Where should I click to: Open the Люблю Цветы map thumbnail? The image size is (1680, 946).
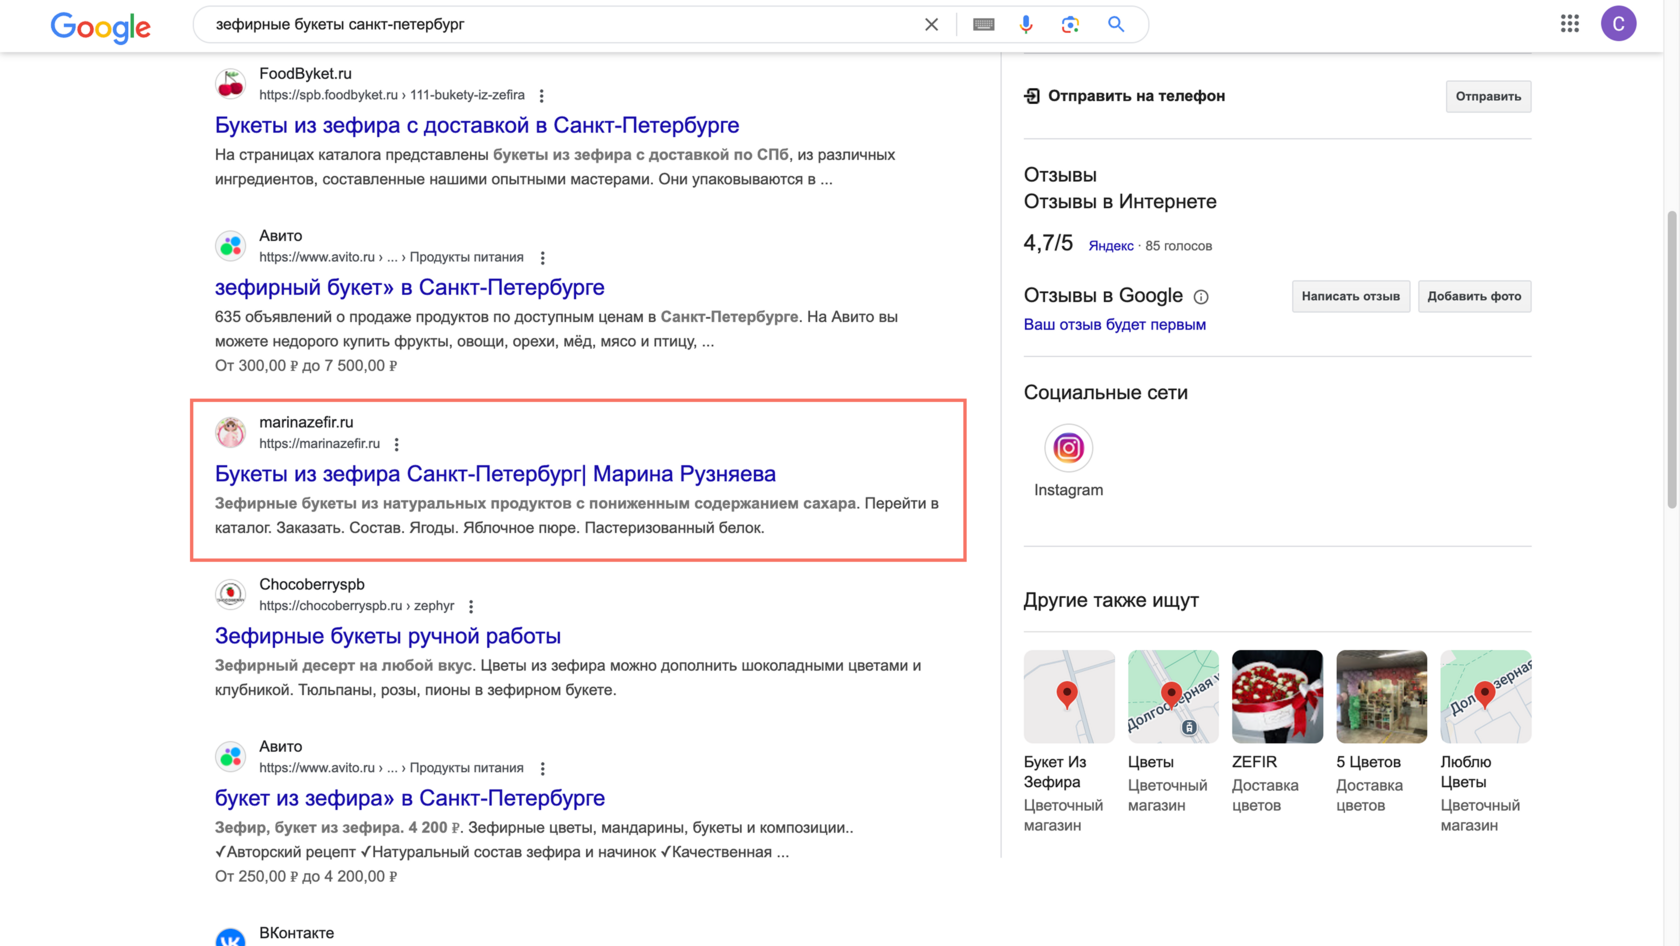click(x=1485, y=696)
